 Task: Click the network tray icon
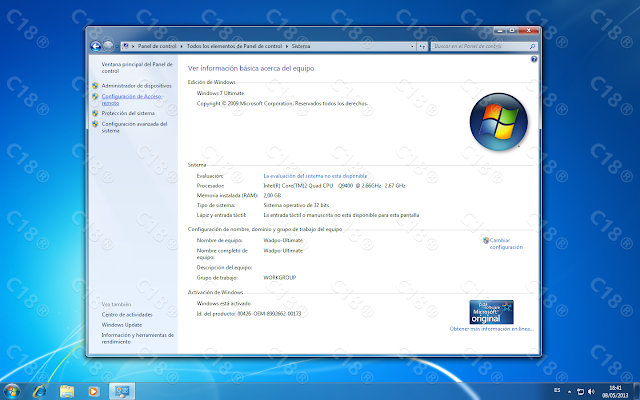click(x=580, y=392)
